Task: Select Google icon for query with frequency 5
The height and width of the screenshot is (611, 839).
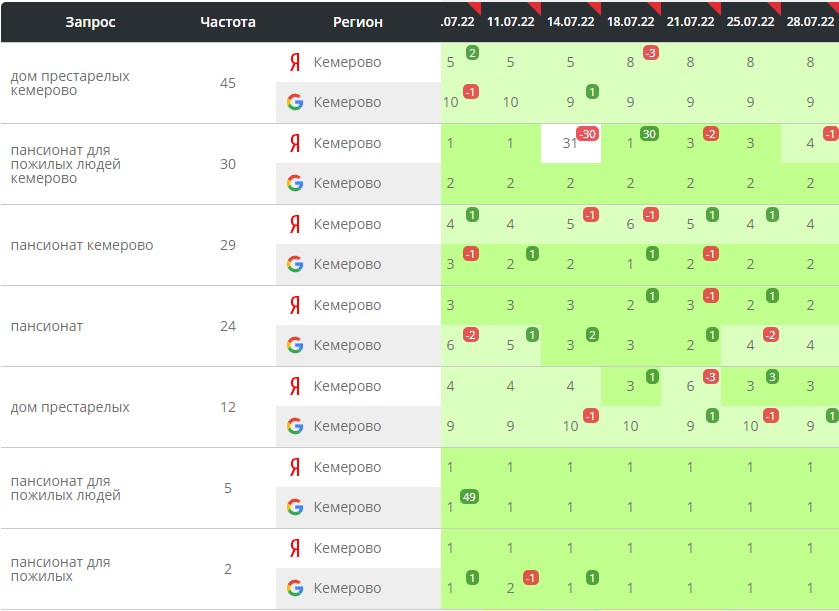Action: [295, 507]
